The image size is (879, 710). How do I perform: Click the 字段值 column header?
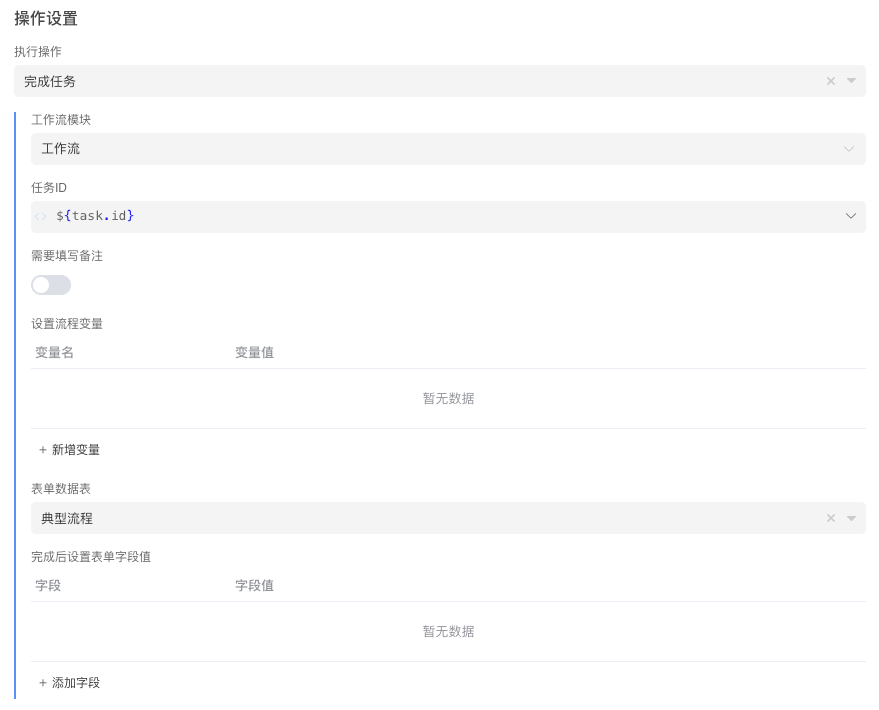pyautogui.click(x=255, y=585)
